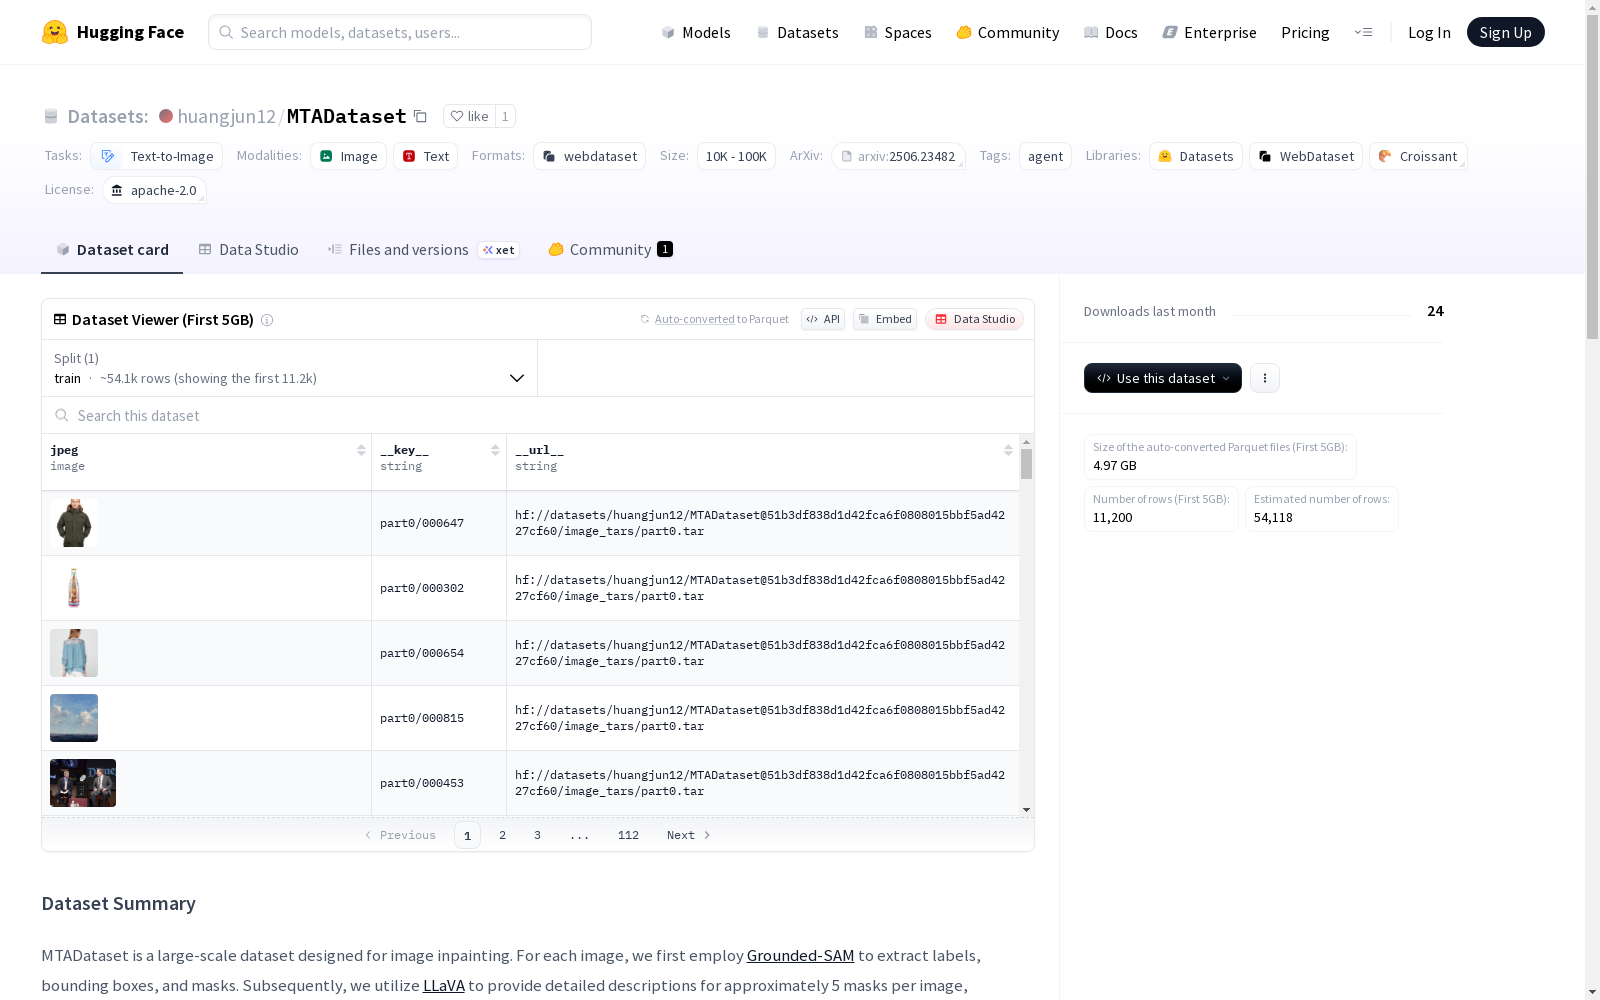Switch to the Data Studio tab
Image resolution: width=1600 pixels, height=1000 pixels.
249,250
